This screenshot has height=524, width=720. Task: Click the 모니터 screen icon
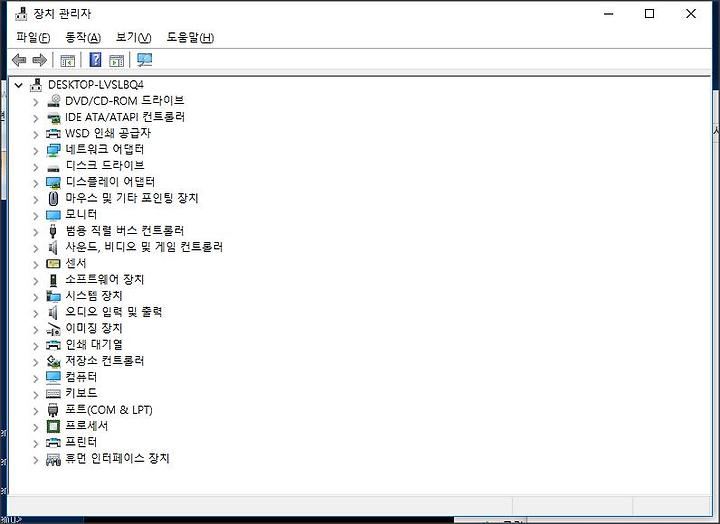point(53,215)
